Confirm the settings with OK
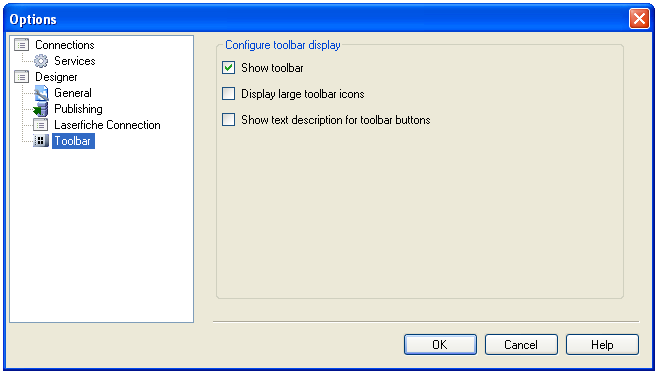Image resolution: width=659 pixels, height=374 pixels. coord(440,345)
